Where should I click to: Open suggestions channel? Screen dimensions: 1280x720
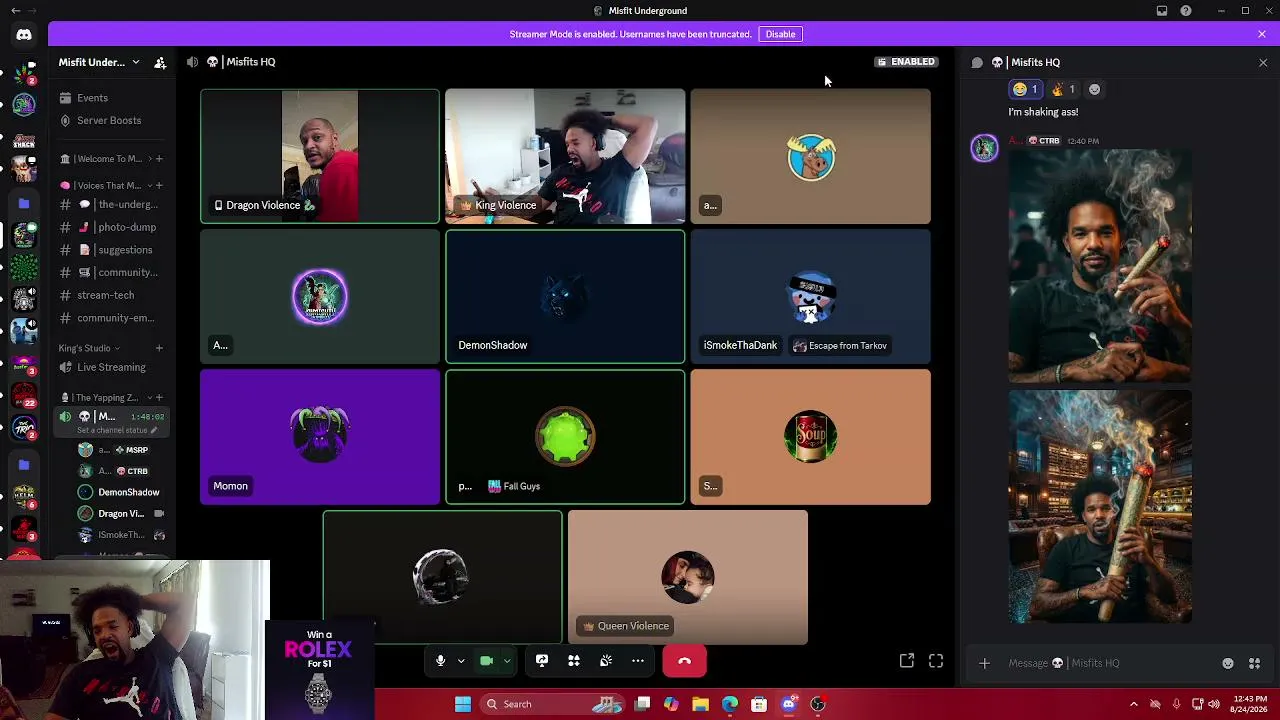(x=111, y=250)
